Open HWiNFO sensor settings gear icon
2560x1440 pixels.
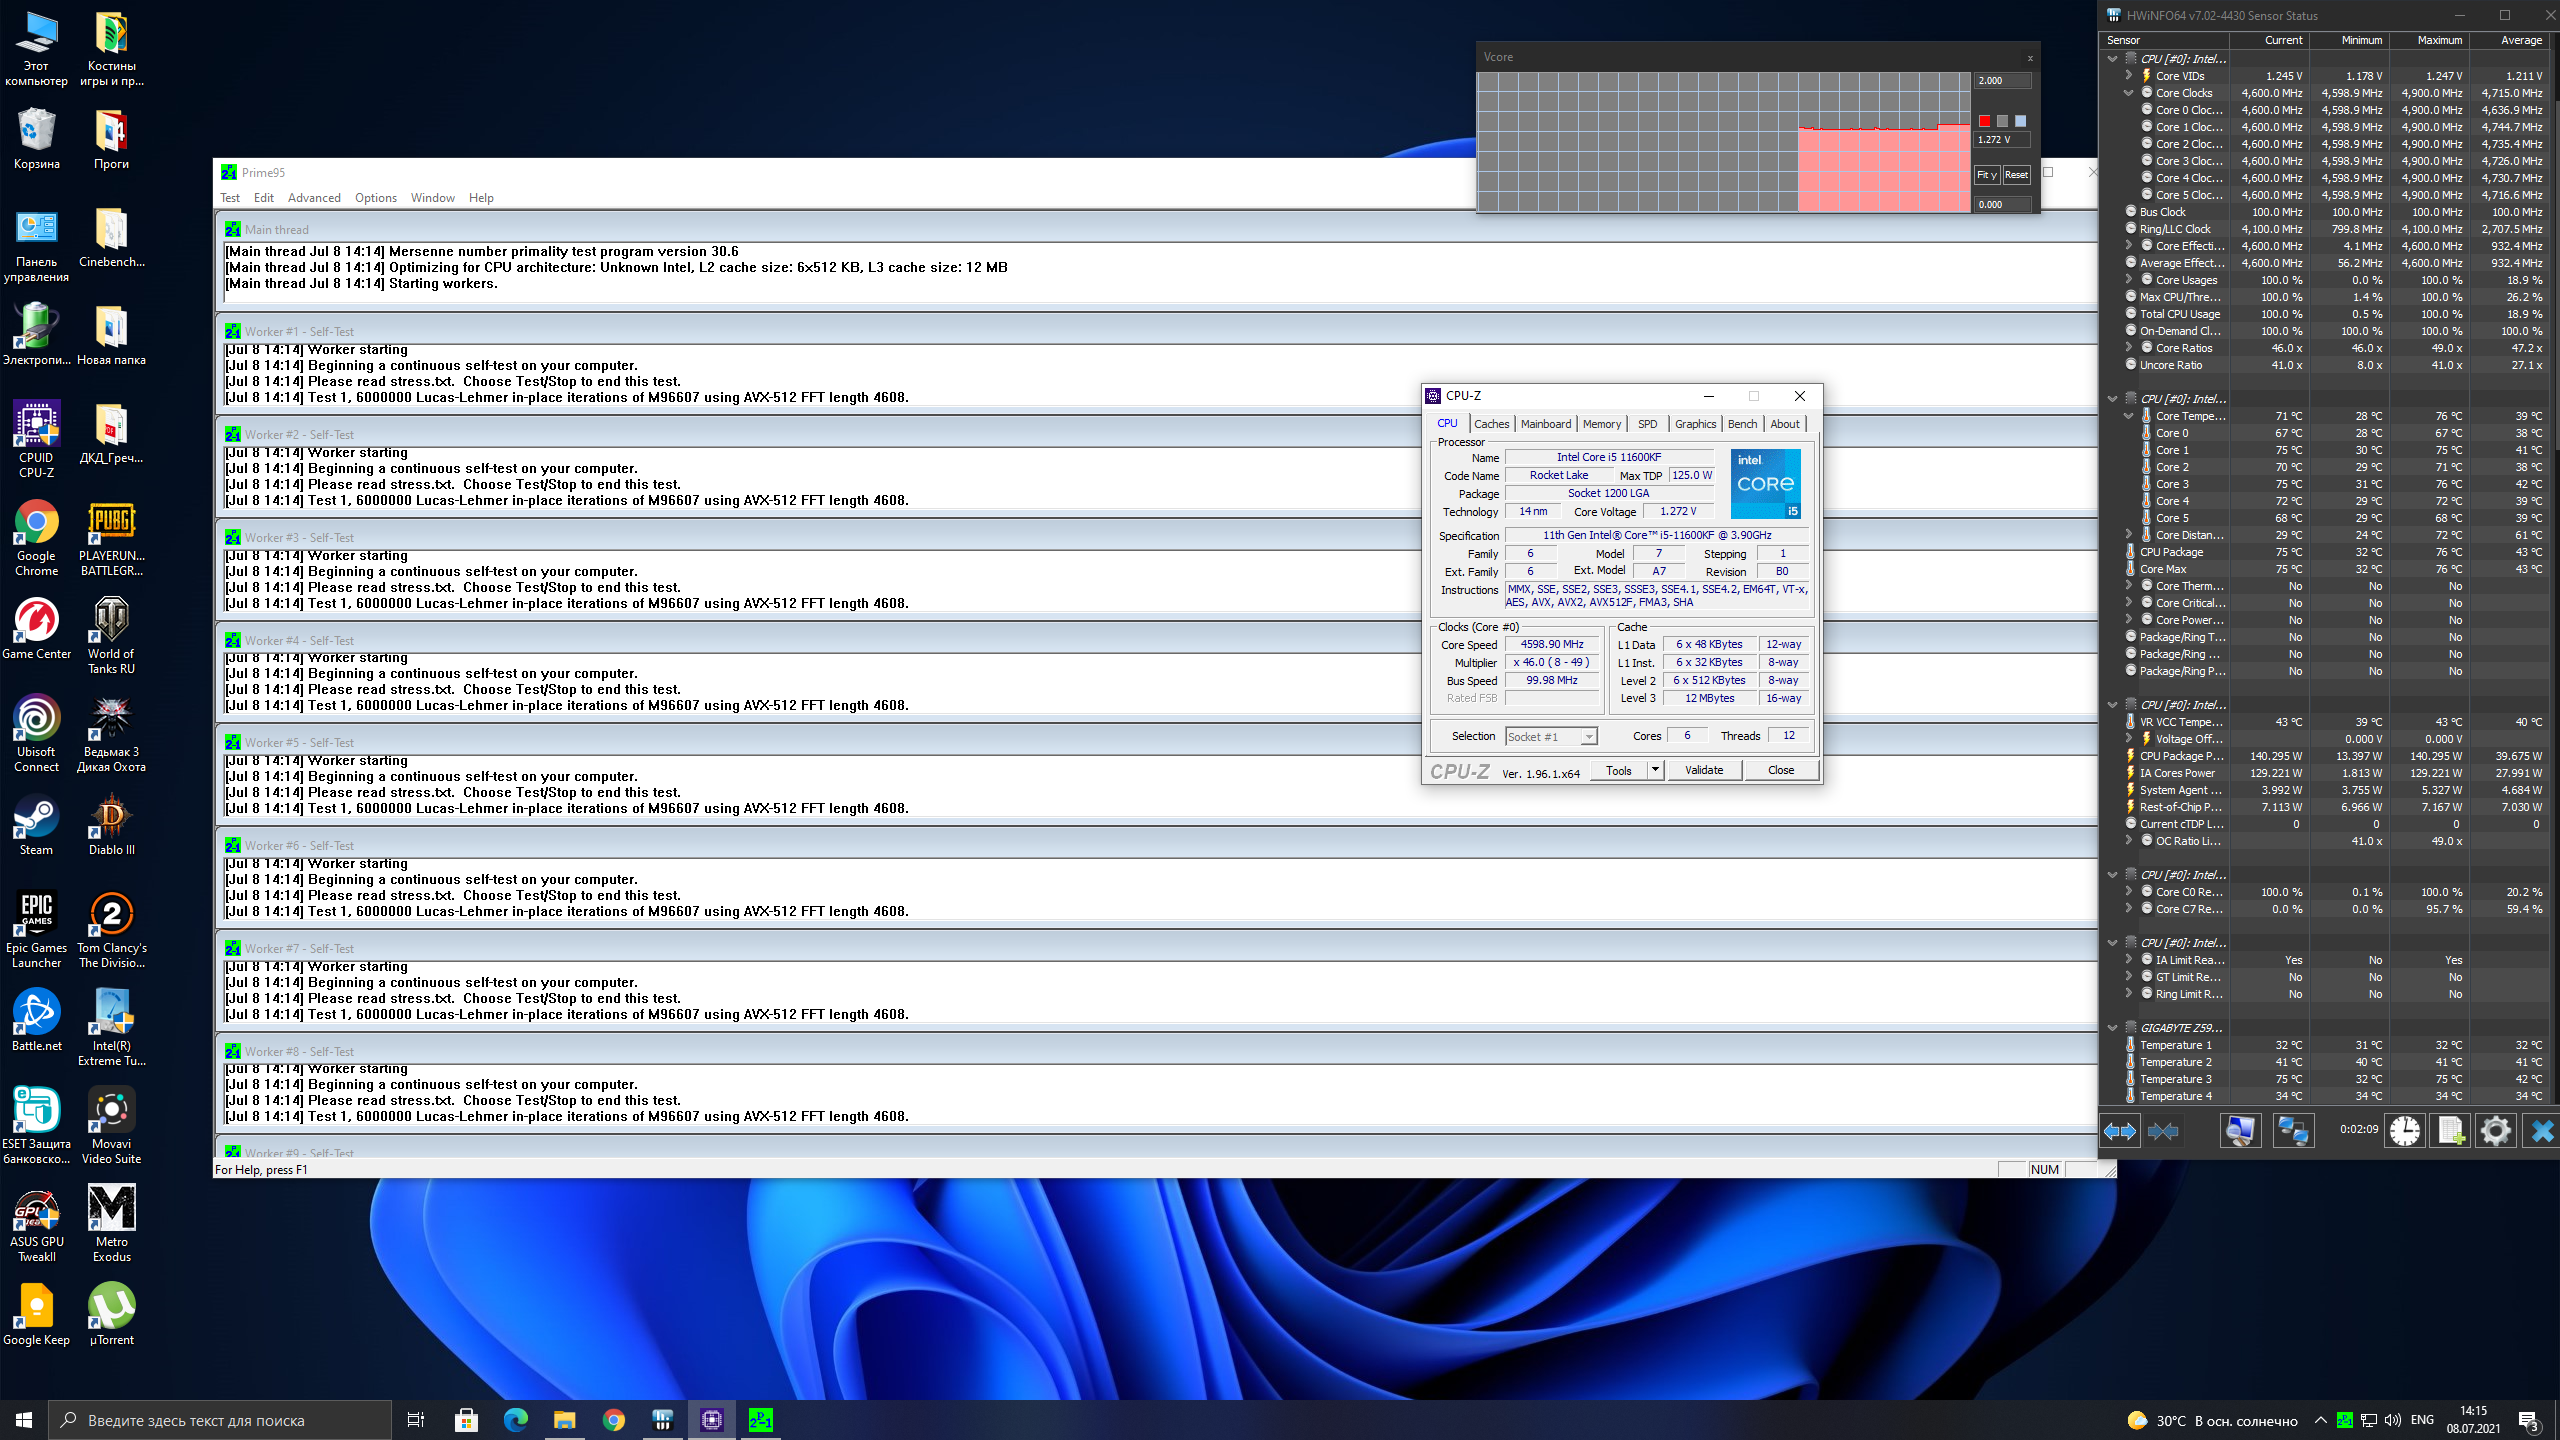pyautogui.click(x=2496, y=1131)
